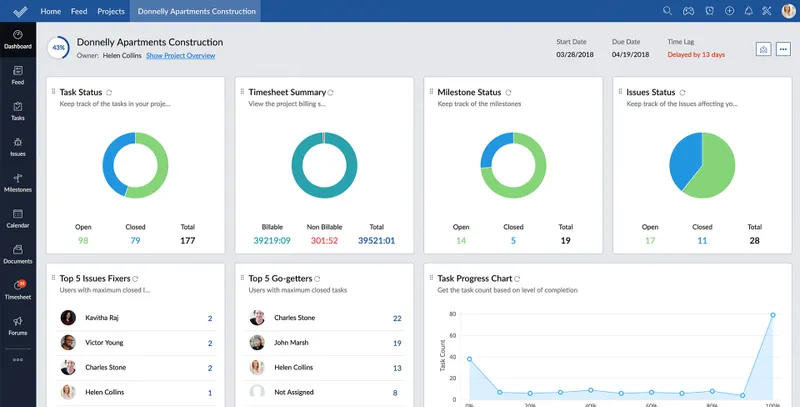Refresh the Issues Status widget
The width and height of the screenshot is (800, 407).
682,93
